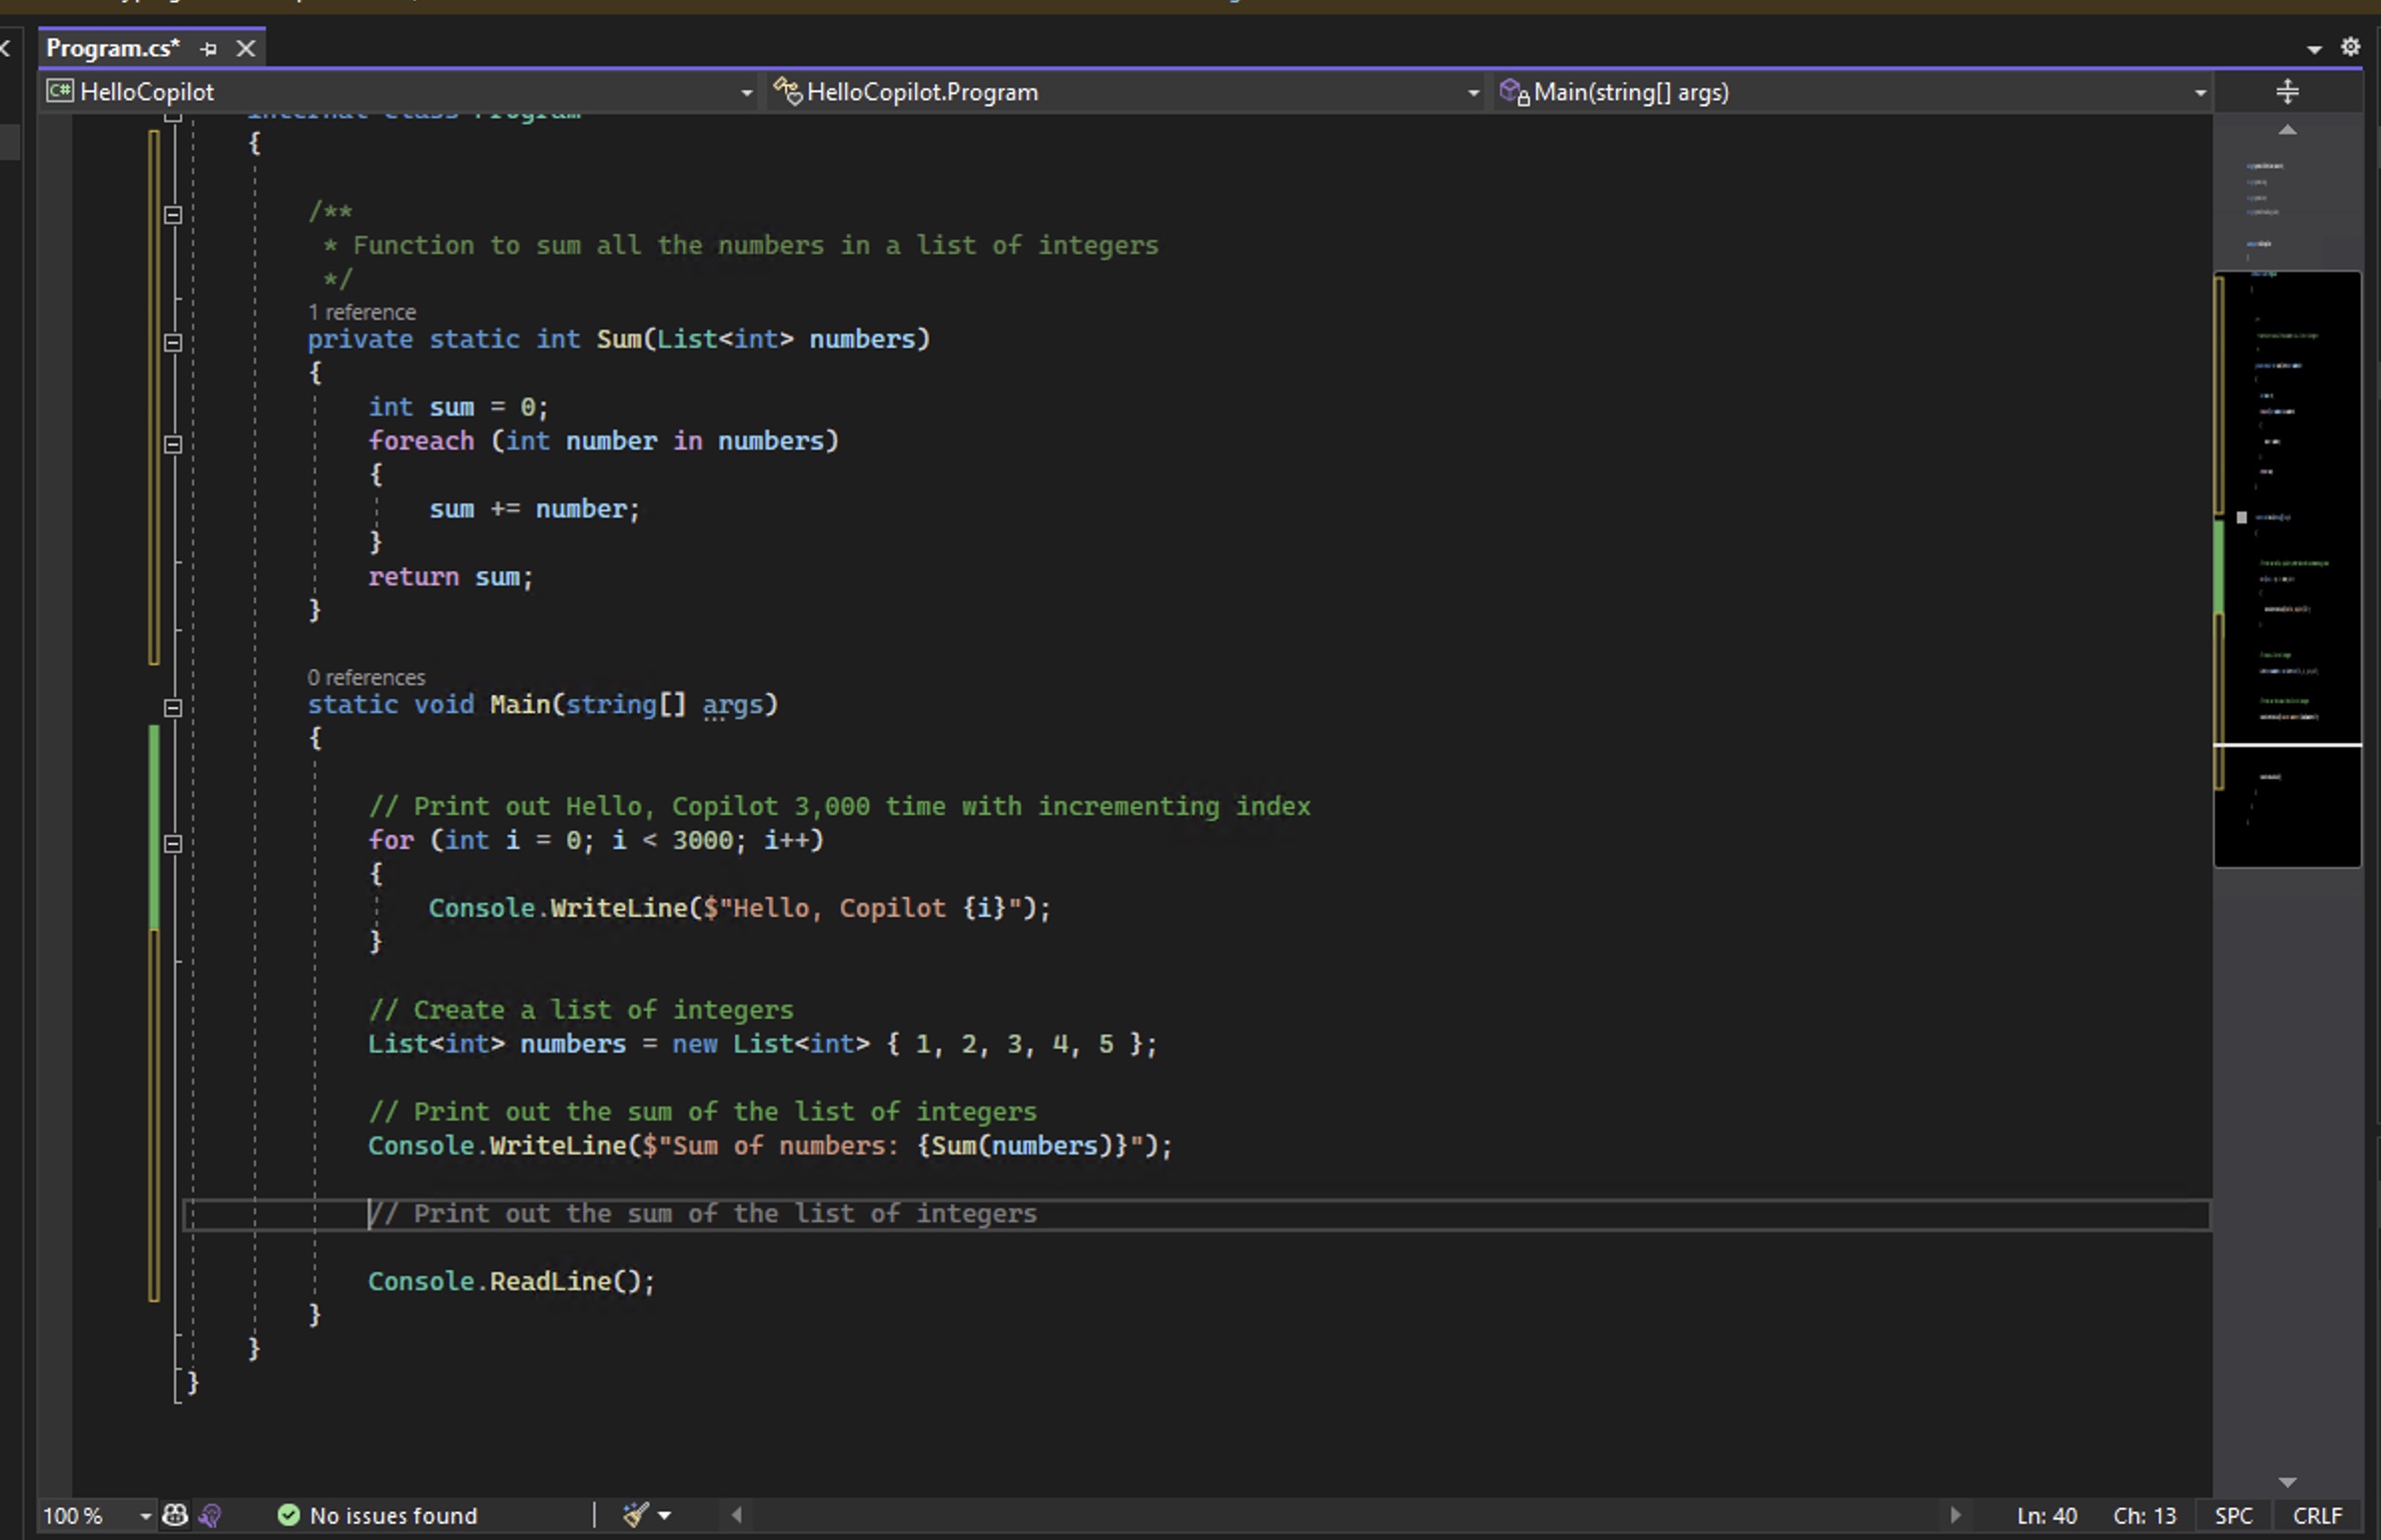Viewport: 2381px width, 1540px height.
Task: Click the 'new List<int>' initializer line
Action: (762, 1044)
